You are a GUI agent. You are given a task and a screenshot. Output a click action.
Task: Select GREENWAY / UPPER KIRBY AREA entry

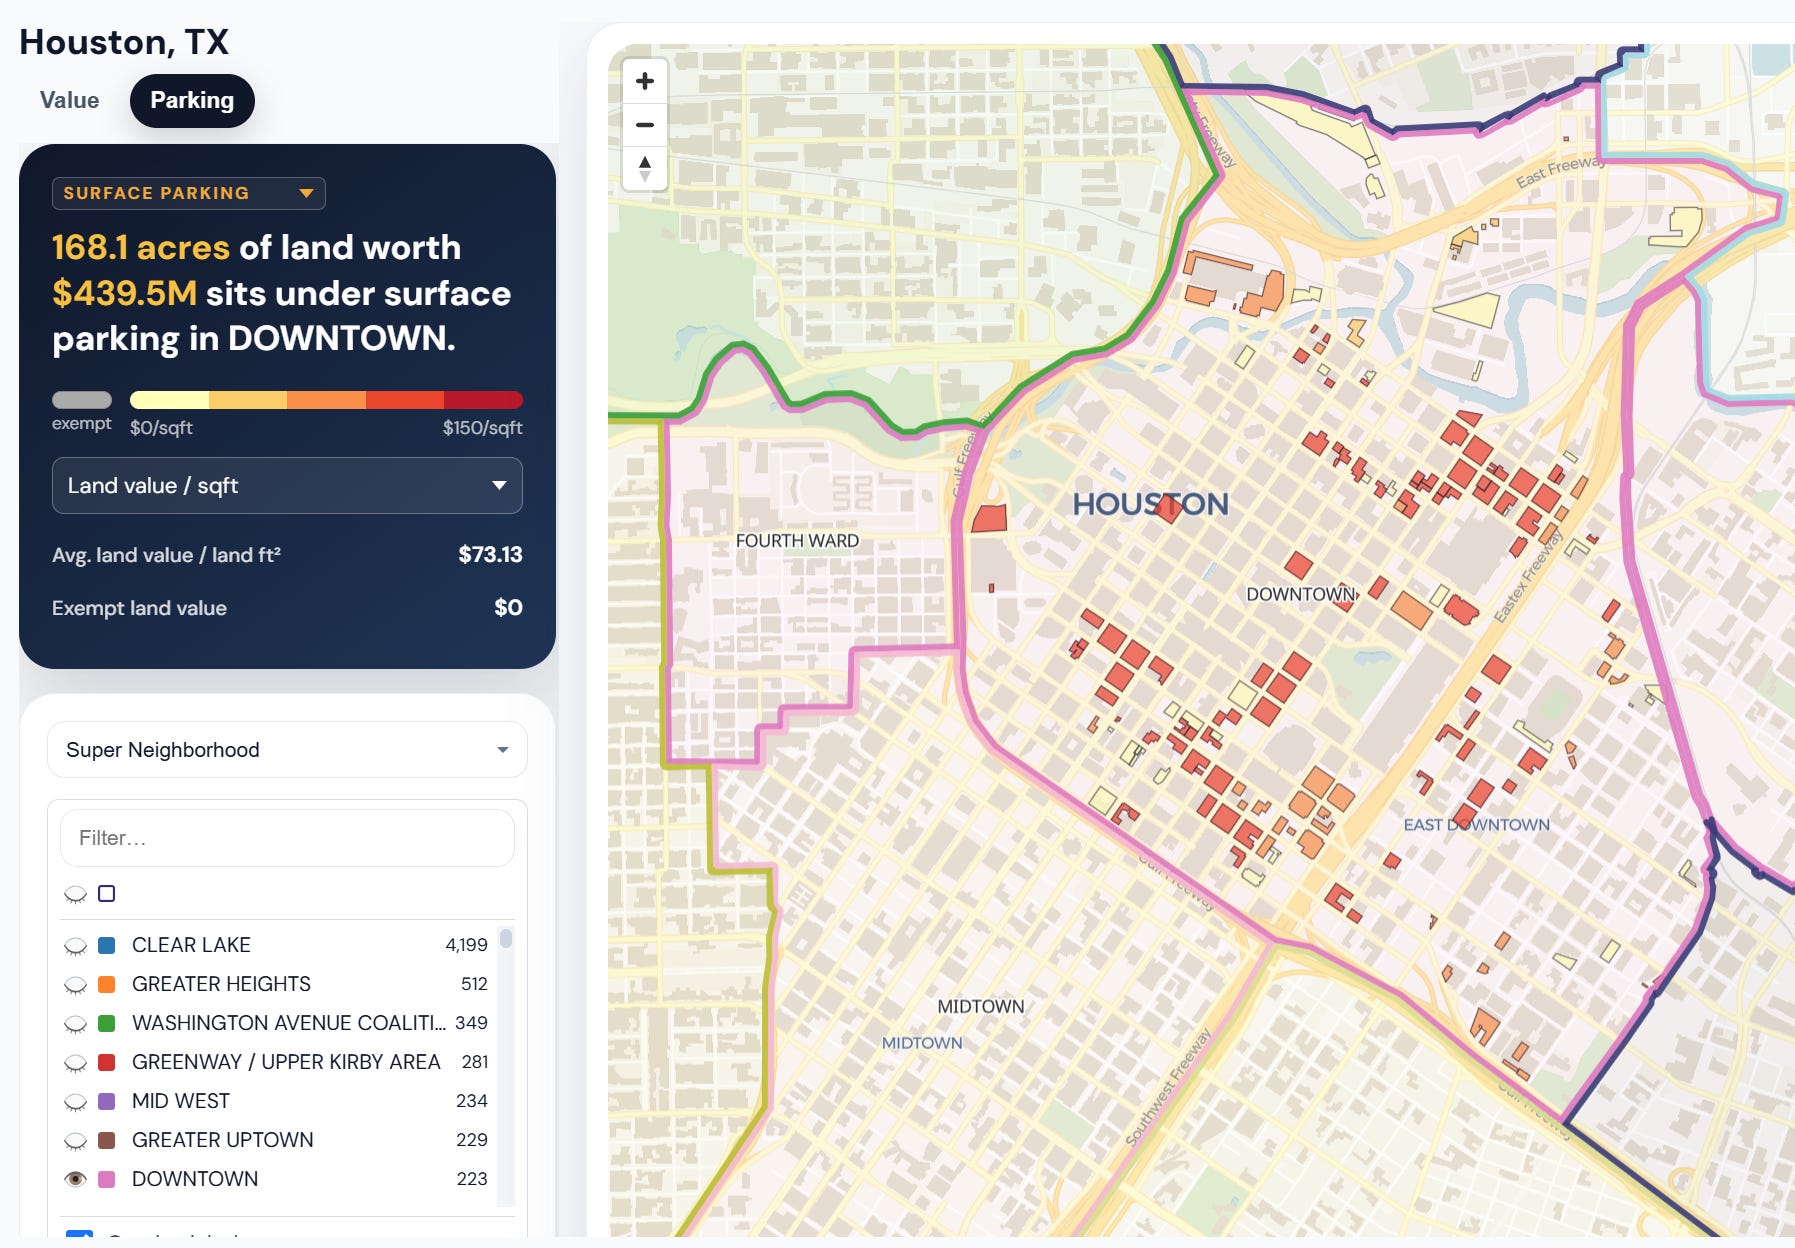click(286, 1062)
